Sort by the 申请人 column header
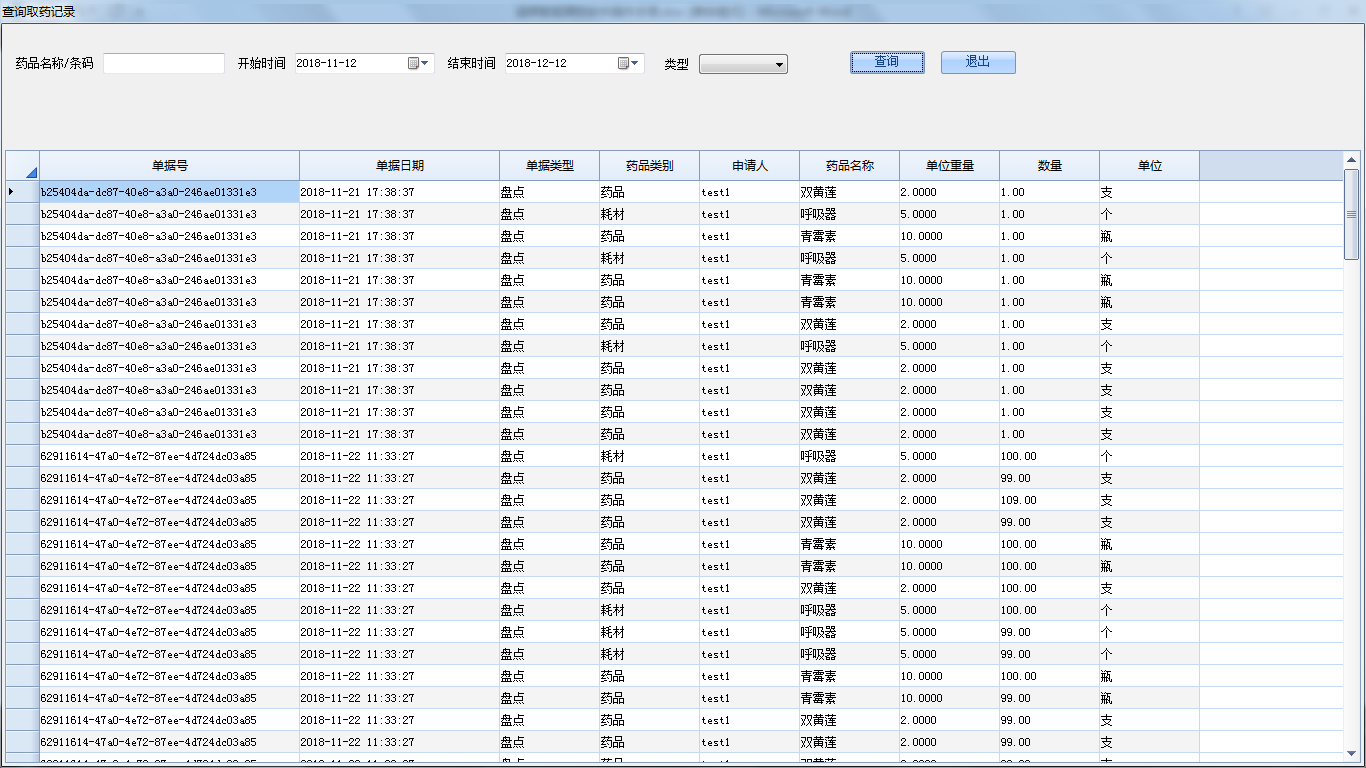The height and width of the screenshot is (768, 1366). pos(749,166)
